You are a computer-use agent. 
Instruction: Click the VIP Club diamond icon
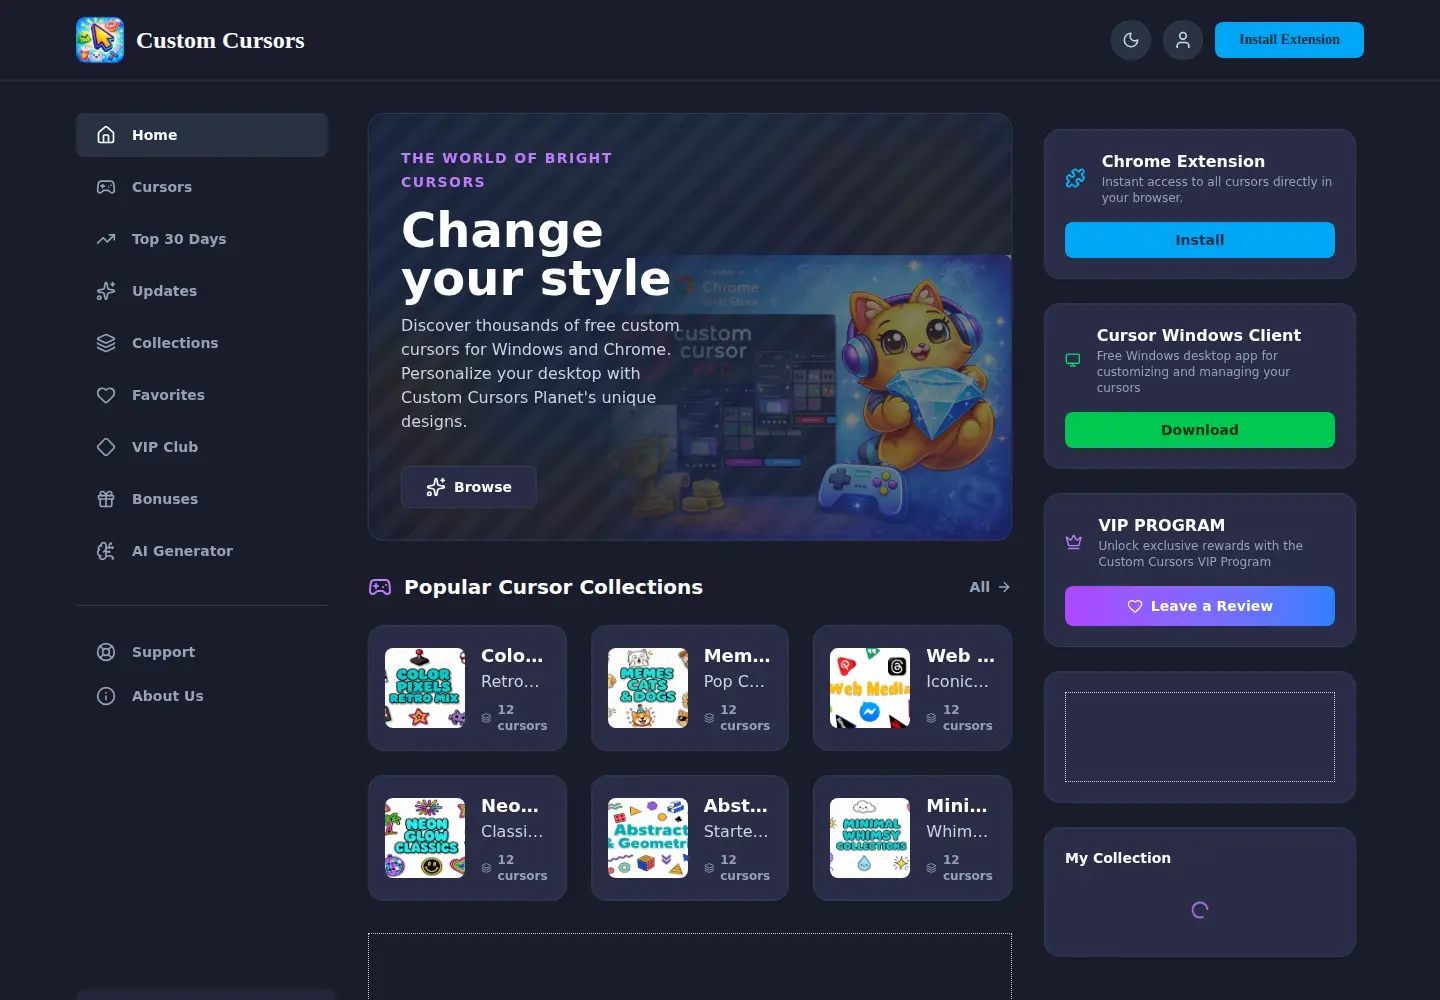(106, 447)
